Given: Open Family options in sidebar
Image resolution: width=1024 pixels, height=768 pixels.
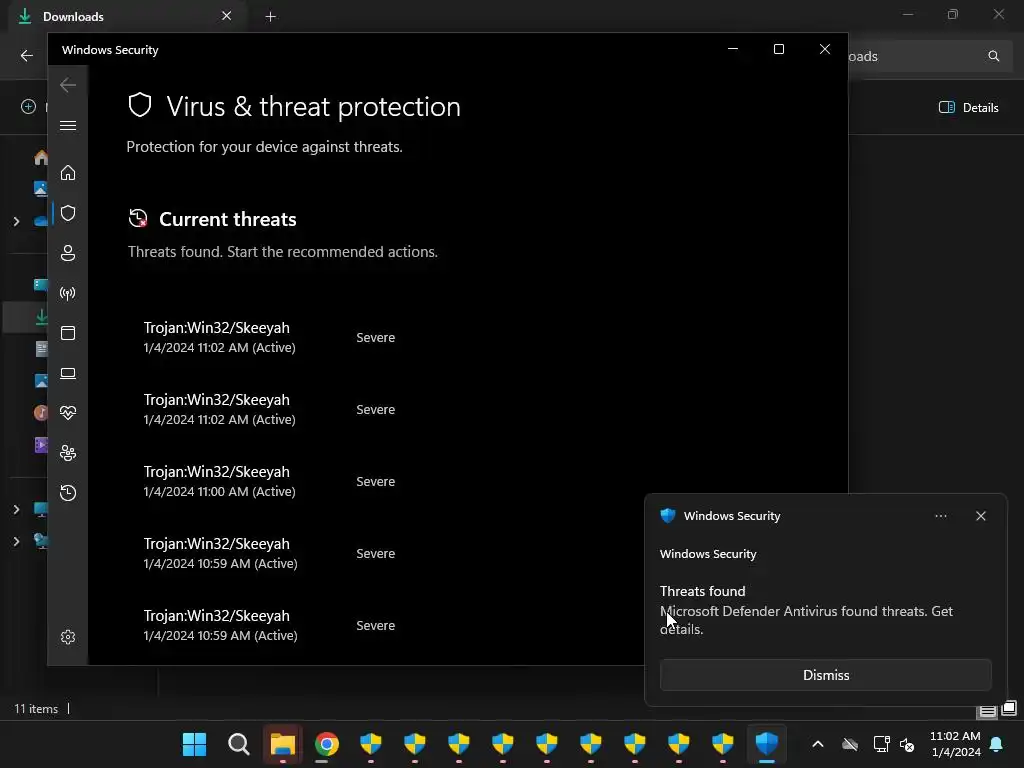Looking at the screenshot, I should (x=68, y=453).
